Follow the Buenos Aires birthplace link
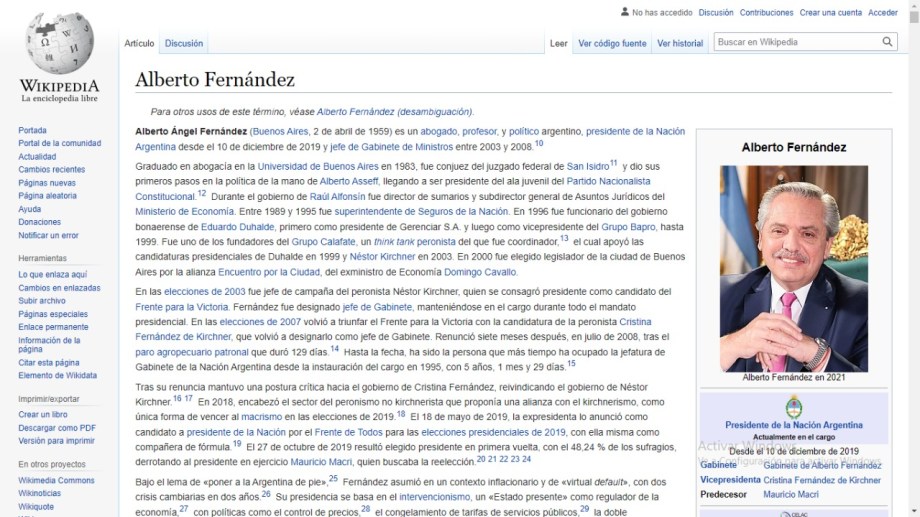The width and height of the screenshot is (920, 517). (280, 131)
